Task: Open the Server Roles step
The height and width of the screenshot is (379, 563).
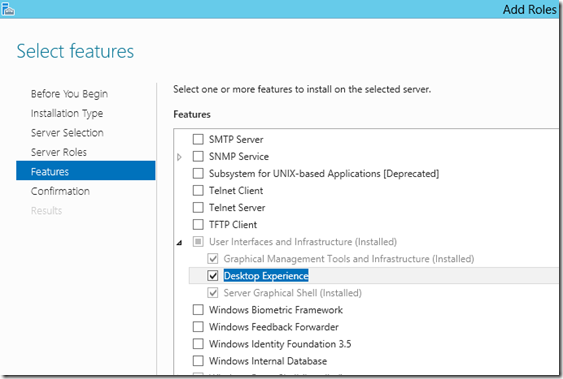Action: [59, 152]
